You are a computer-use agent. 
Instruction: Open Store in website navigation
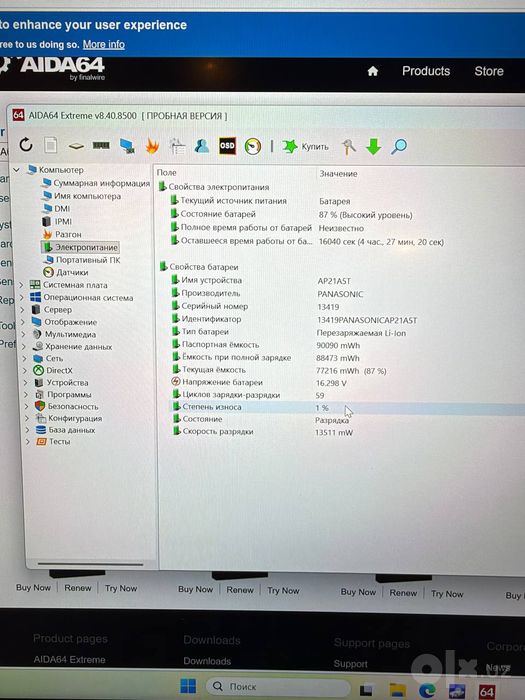pyautogui.click(x=489, y=71)
